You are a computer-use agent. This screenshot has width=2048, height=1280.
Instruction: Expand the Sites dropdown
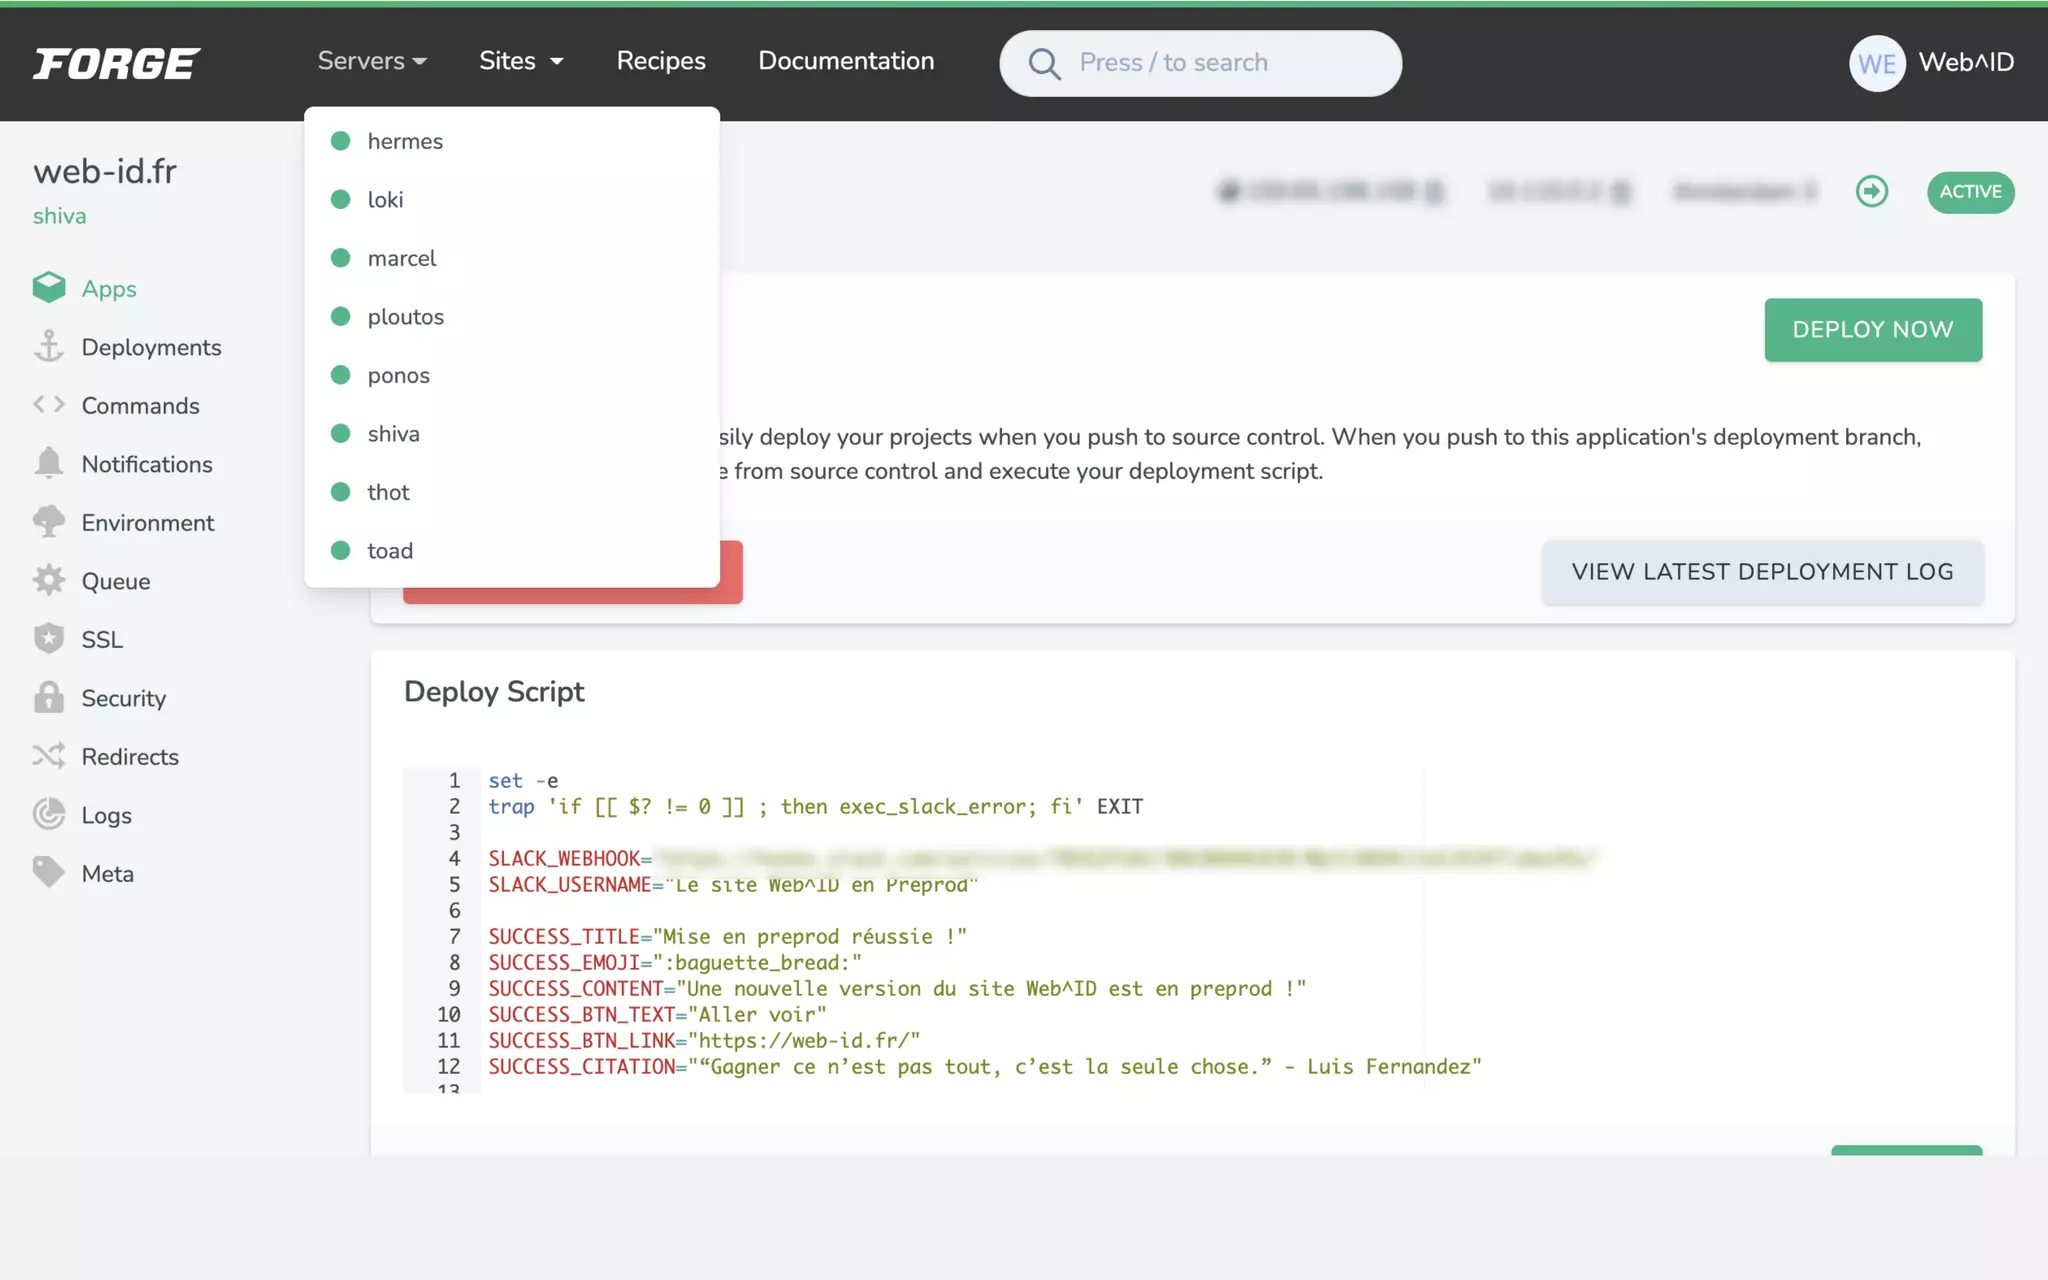pyautogui.click(x=521, y=61)
